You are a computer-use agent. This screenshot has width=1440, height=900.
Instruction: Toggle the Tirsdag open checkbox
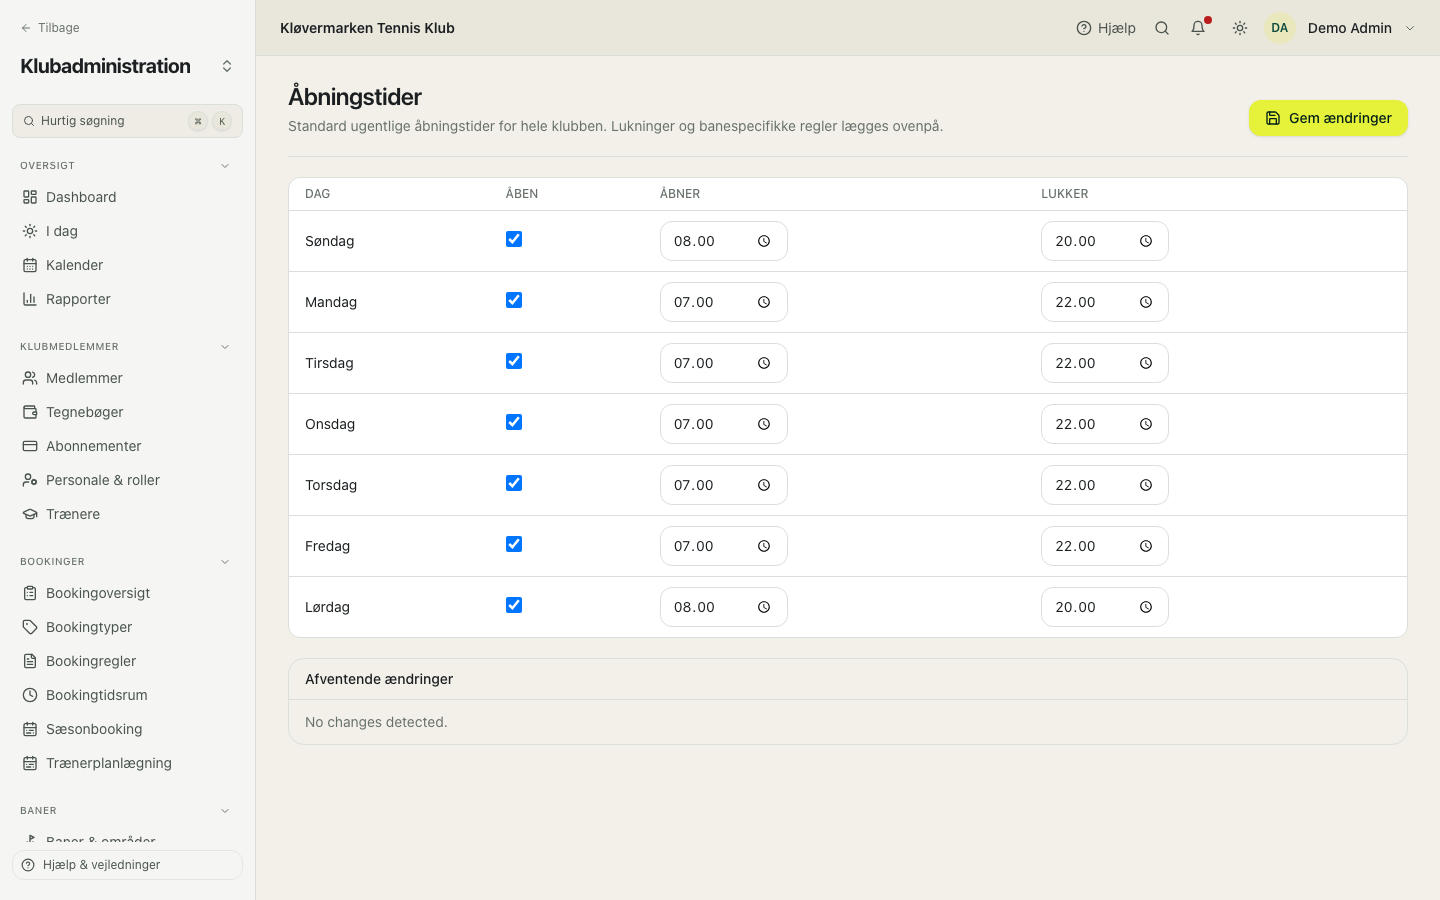pos(514,361)
